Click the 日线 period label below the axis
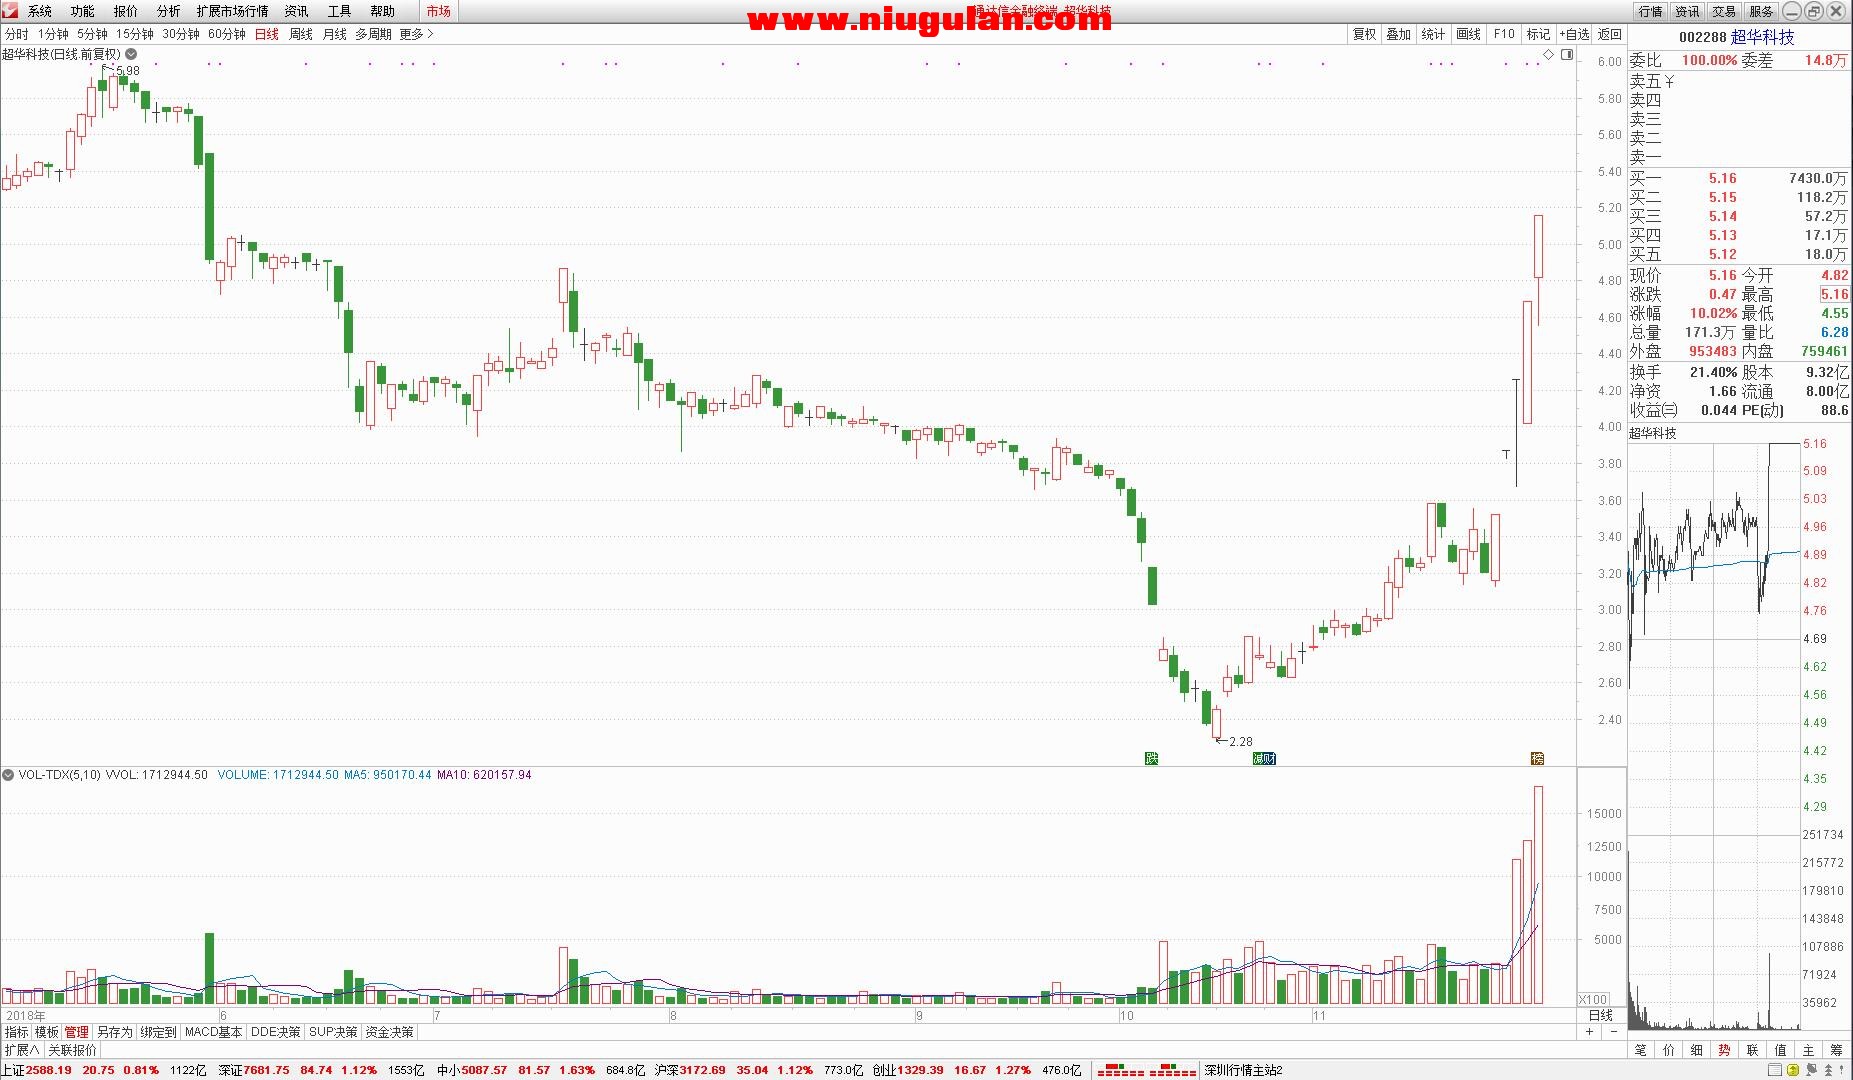 (1601, 1015)
